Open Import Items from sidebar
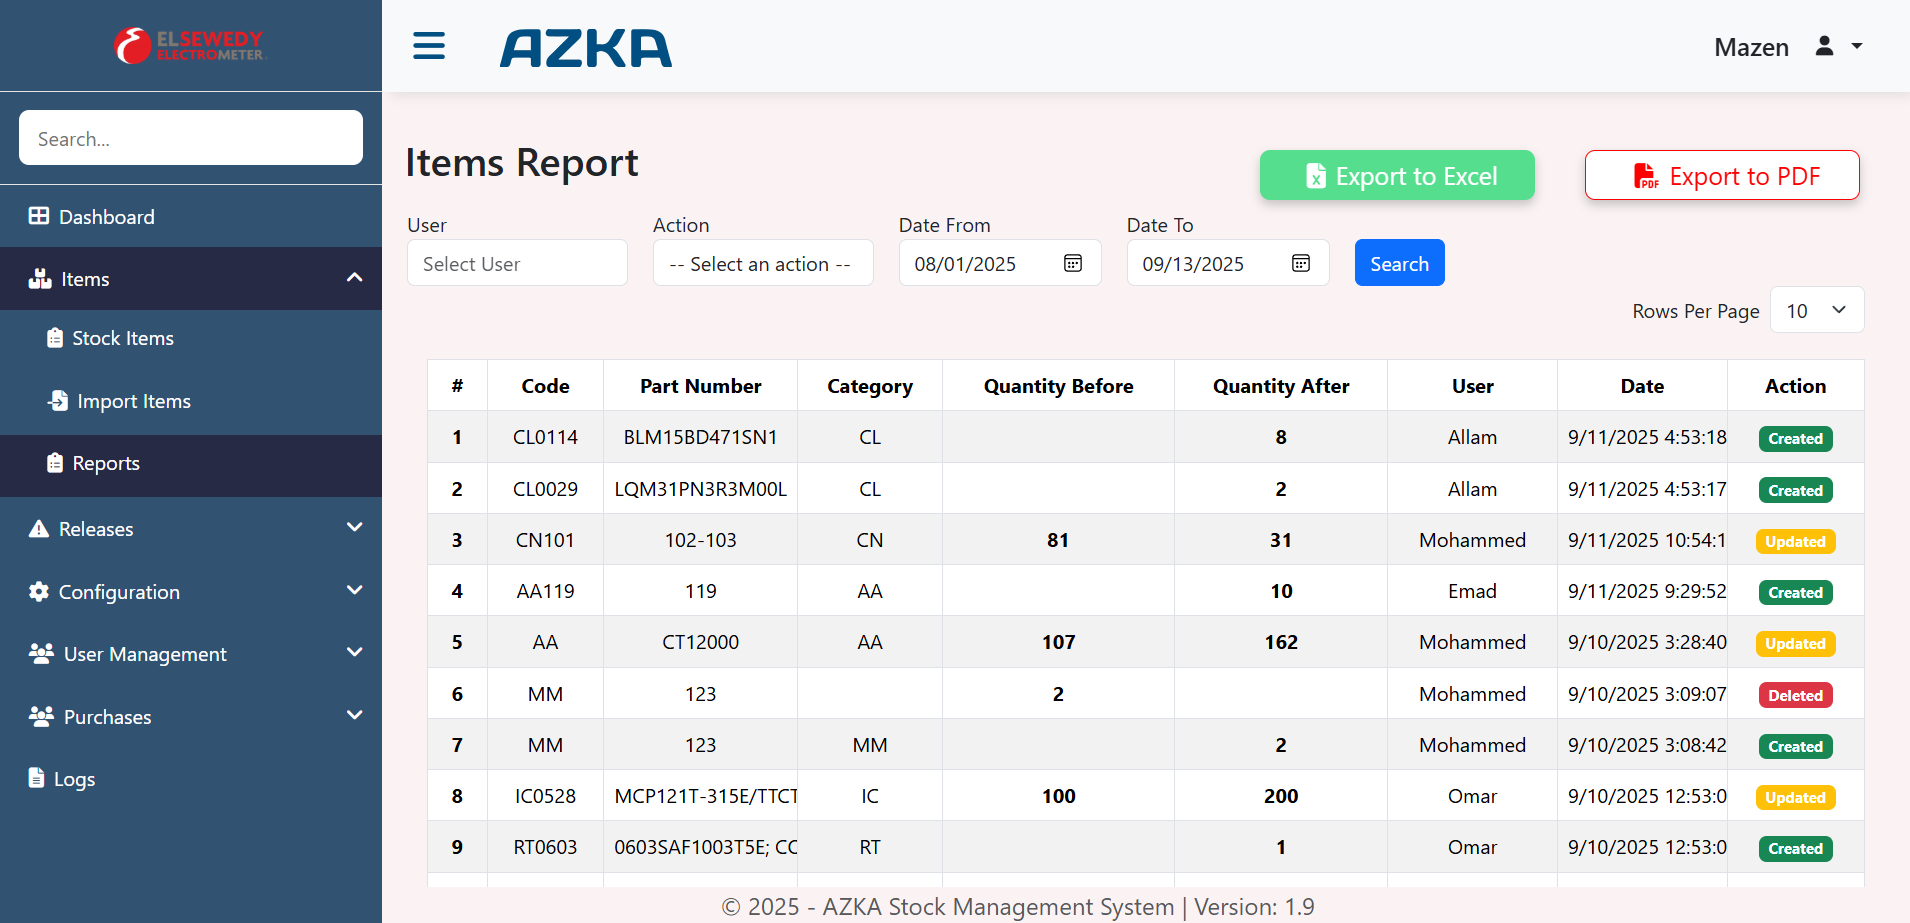The height and width of the screenshot is (923, 1910). [133, 401]
